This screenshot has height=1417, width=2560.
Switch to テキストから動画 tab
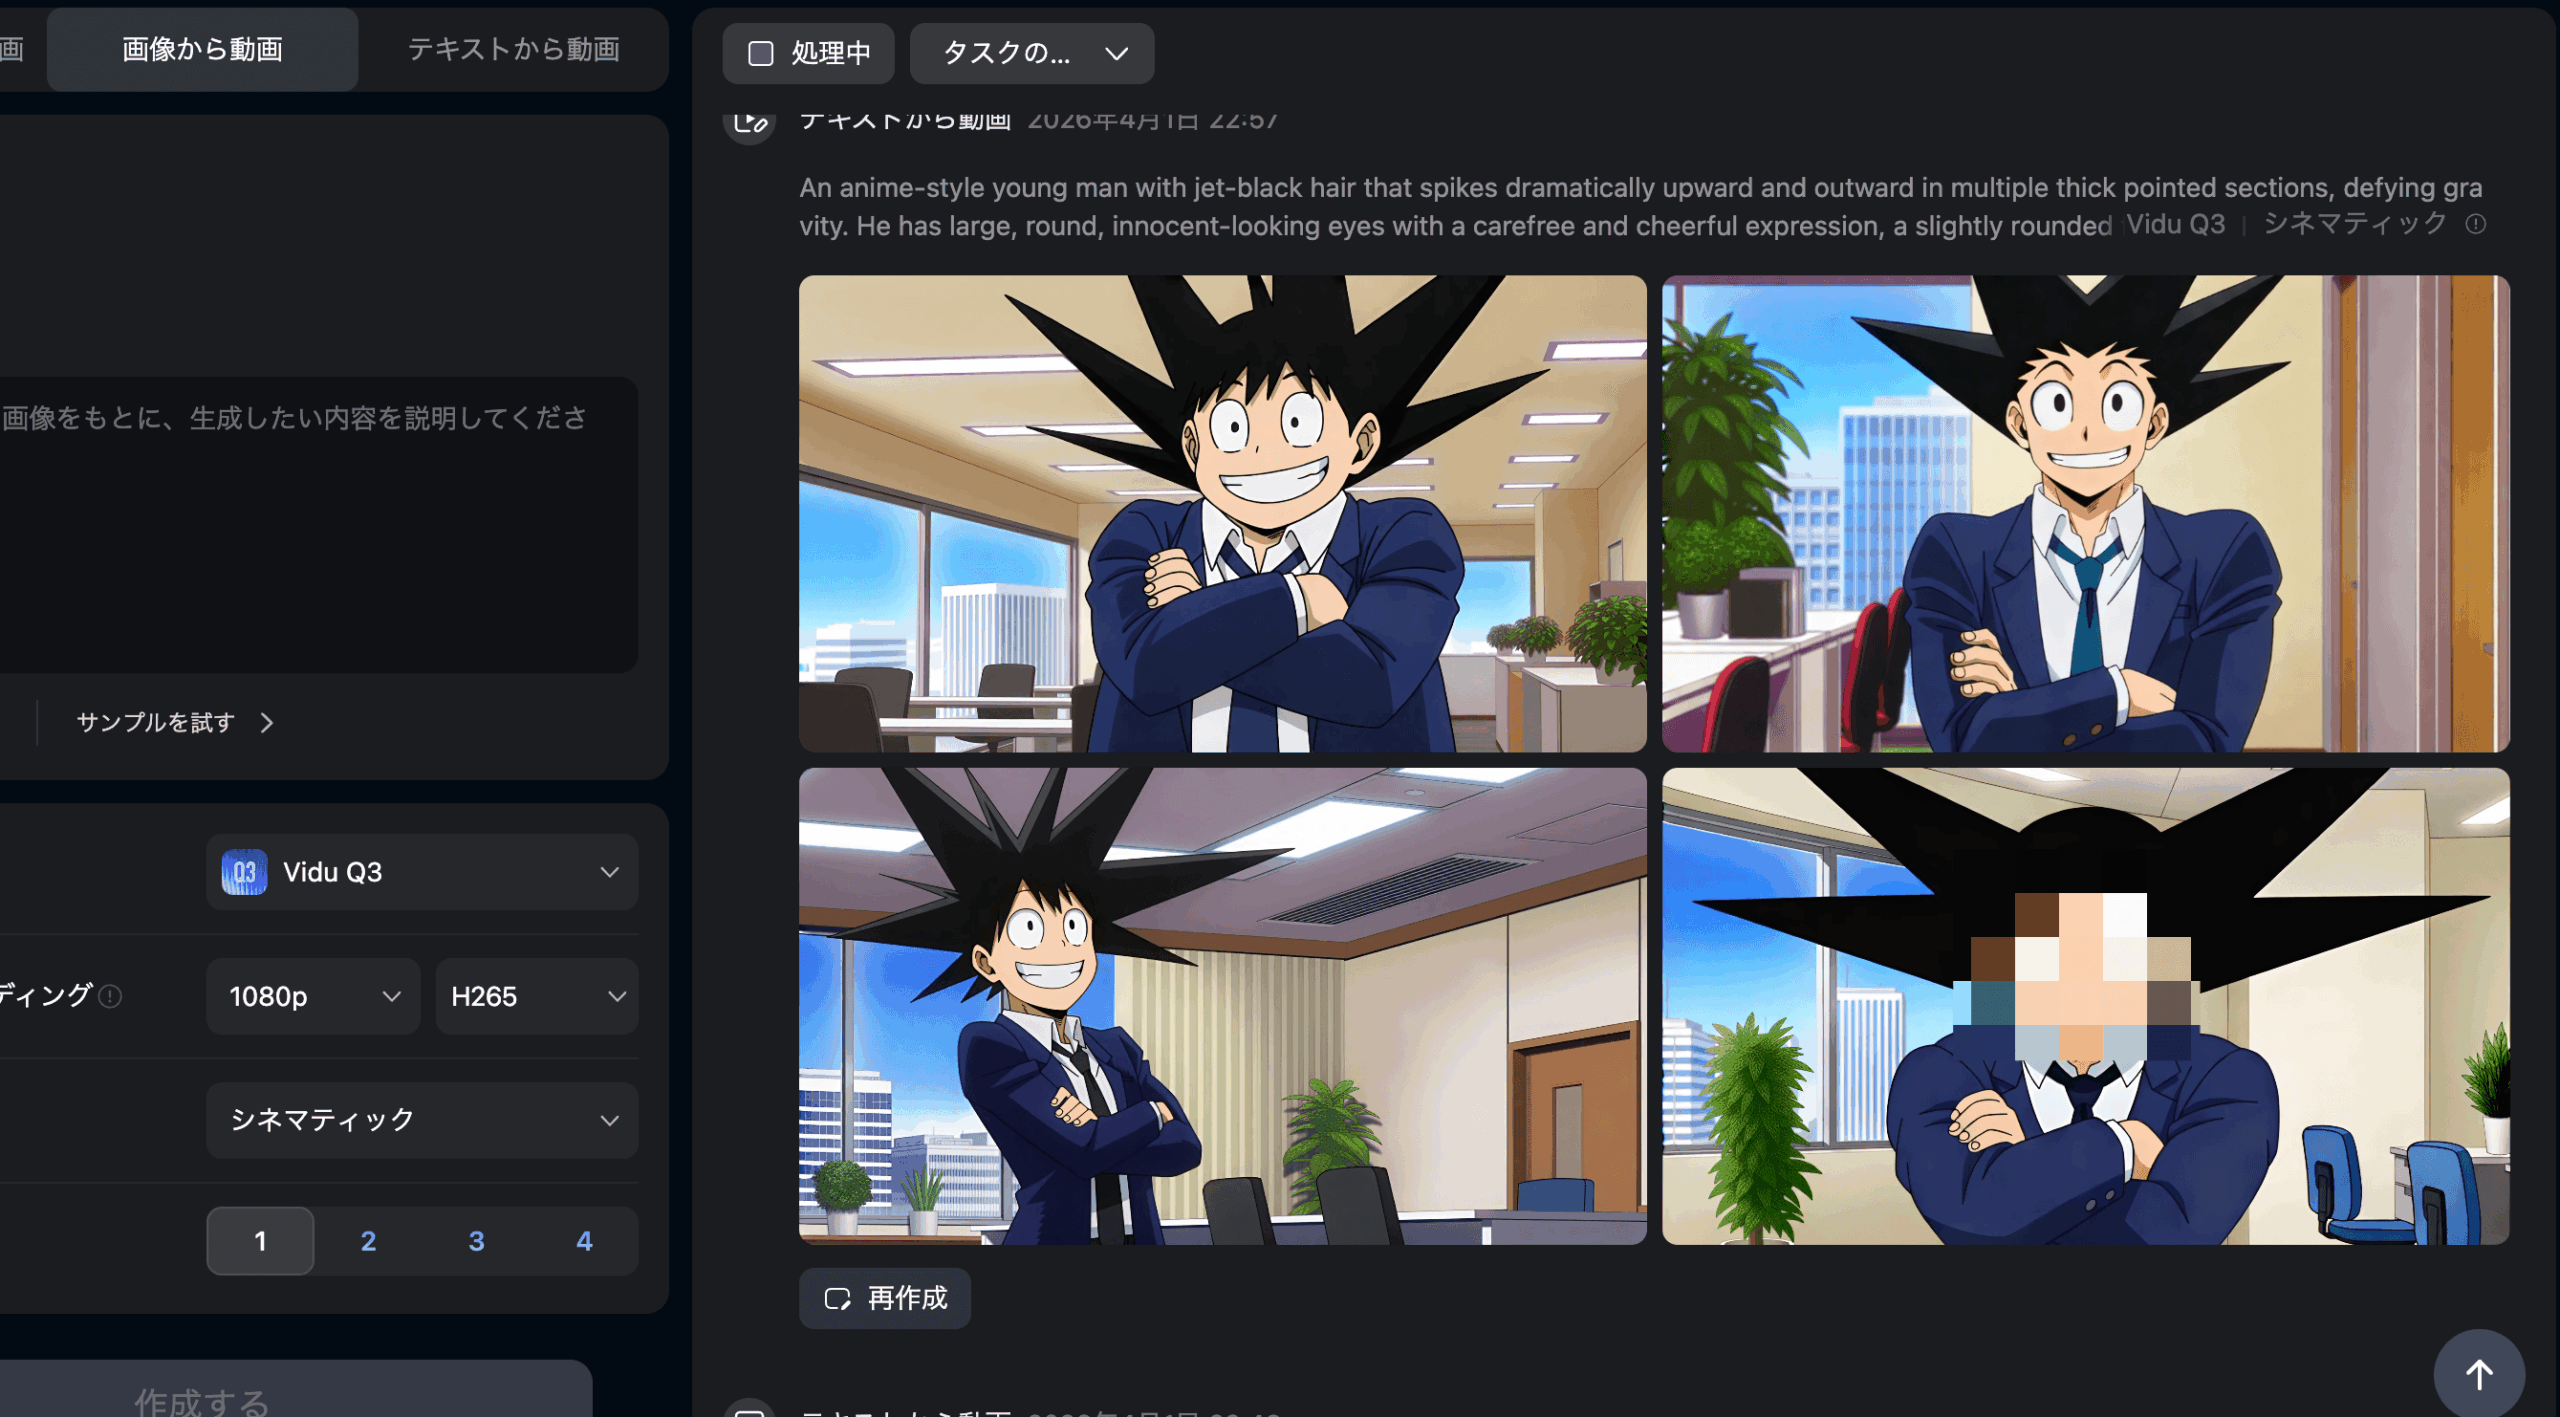coord(513,49)
